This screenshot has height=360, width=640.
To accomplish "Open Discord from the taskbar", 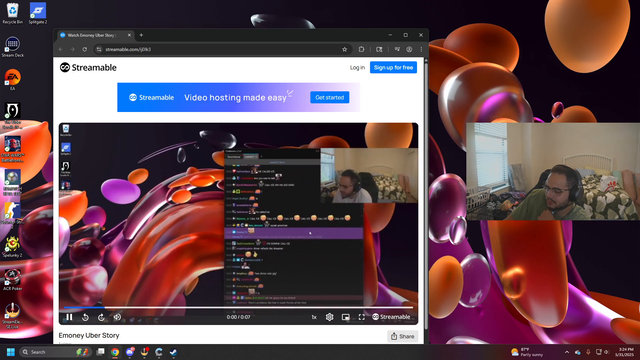I will point(130,352).
